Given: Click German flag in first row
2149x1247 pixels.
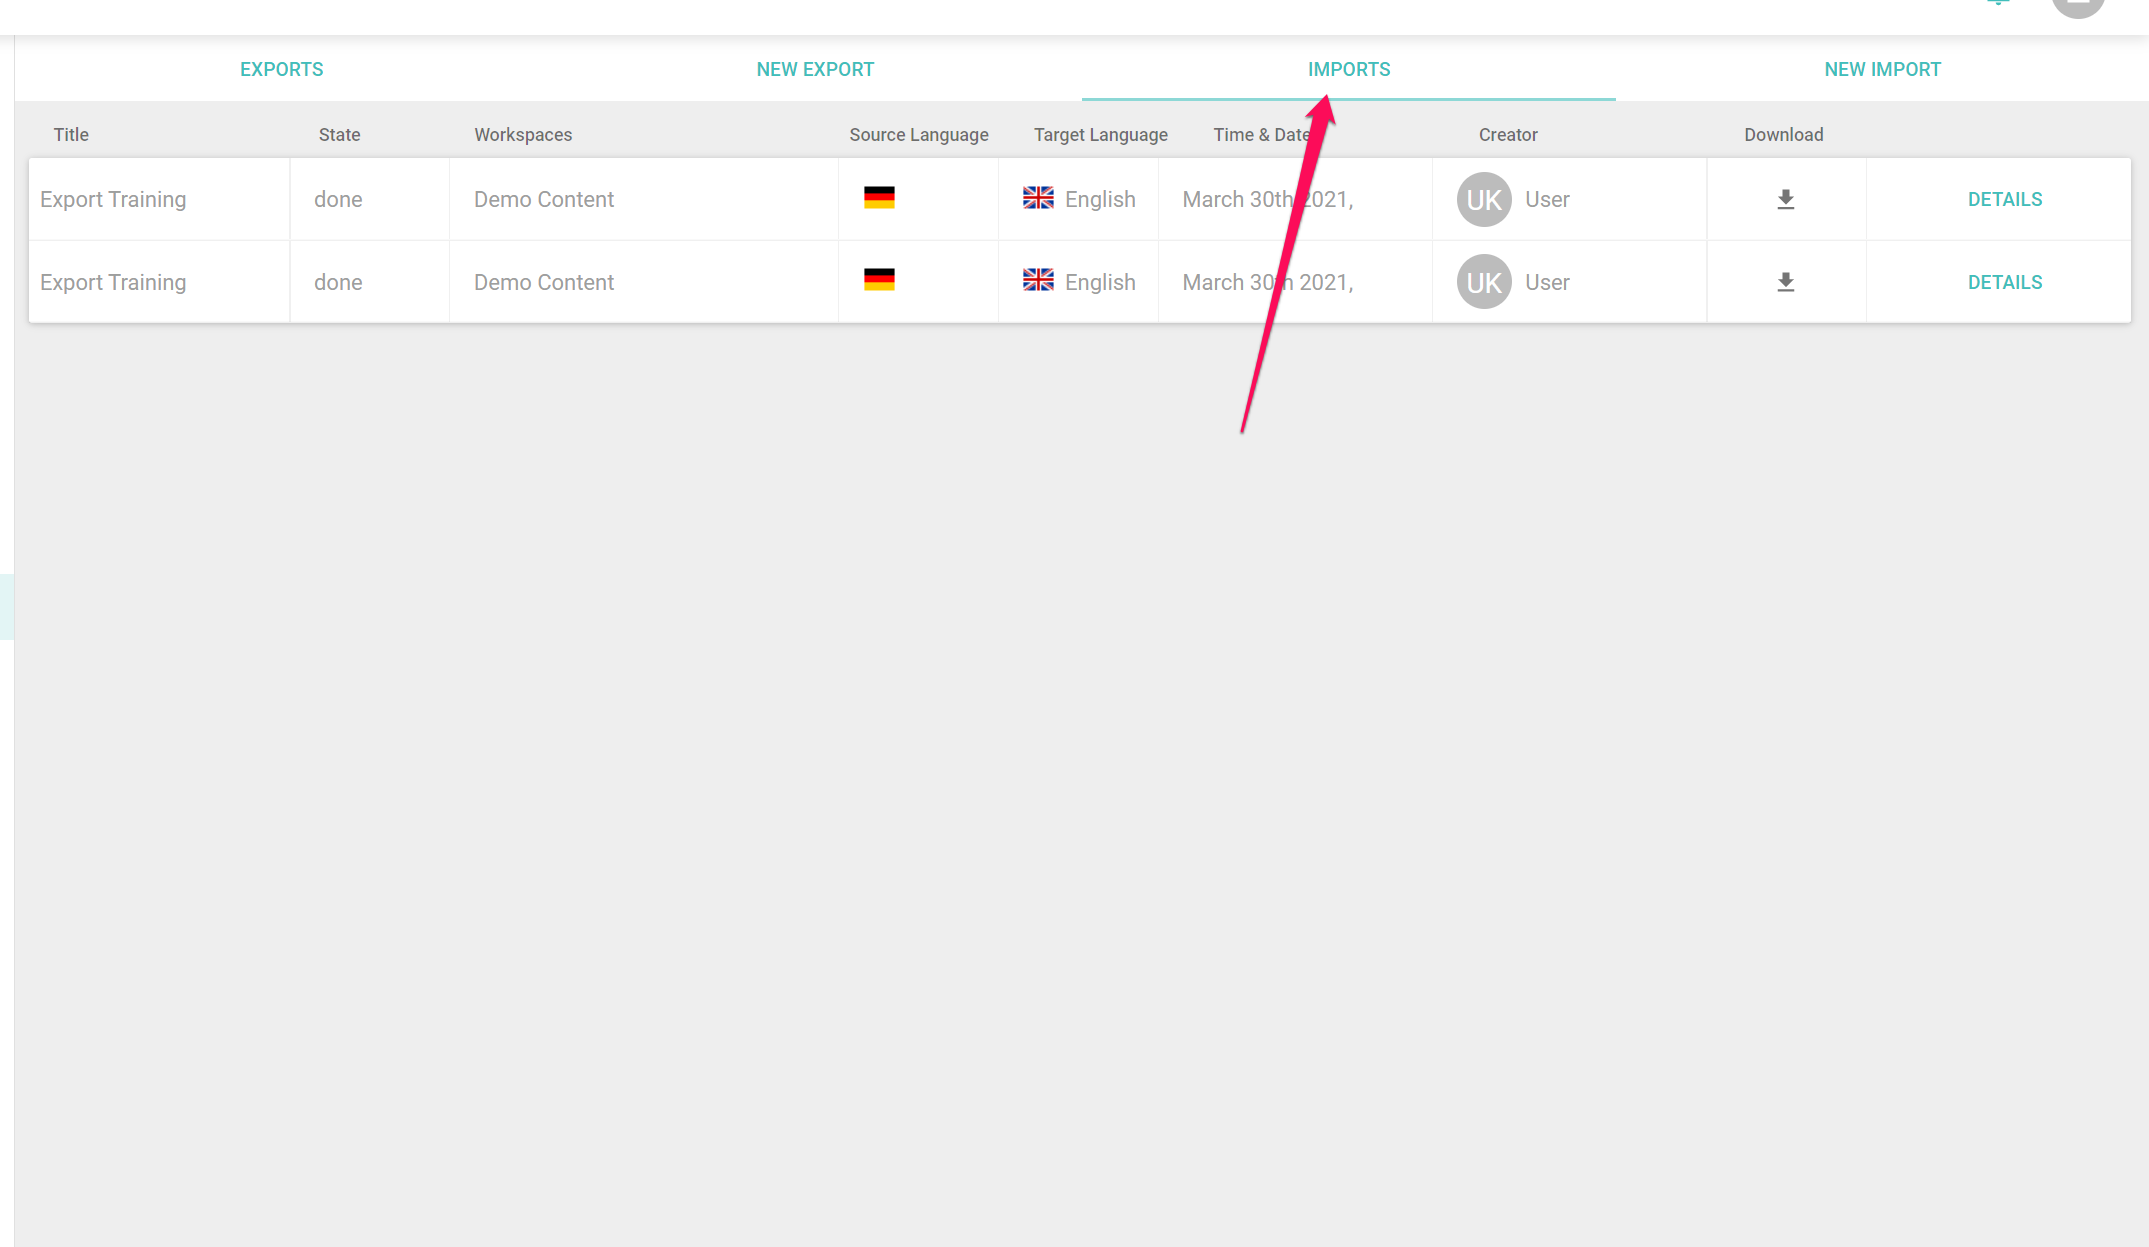Looking at the screenshot, I should tap(879, 198).
